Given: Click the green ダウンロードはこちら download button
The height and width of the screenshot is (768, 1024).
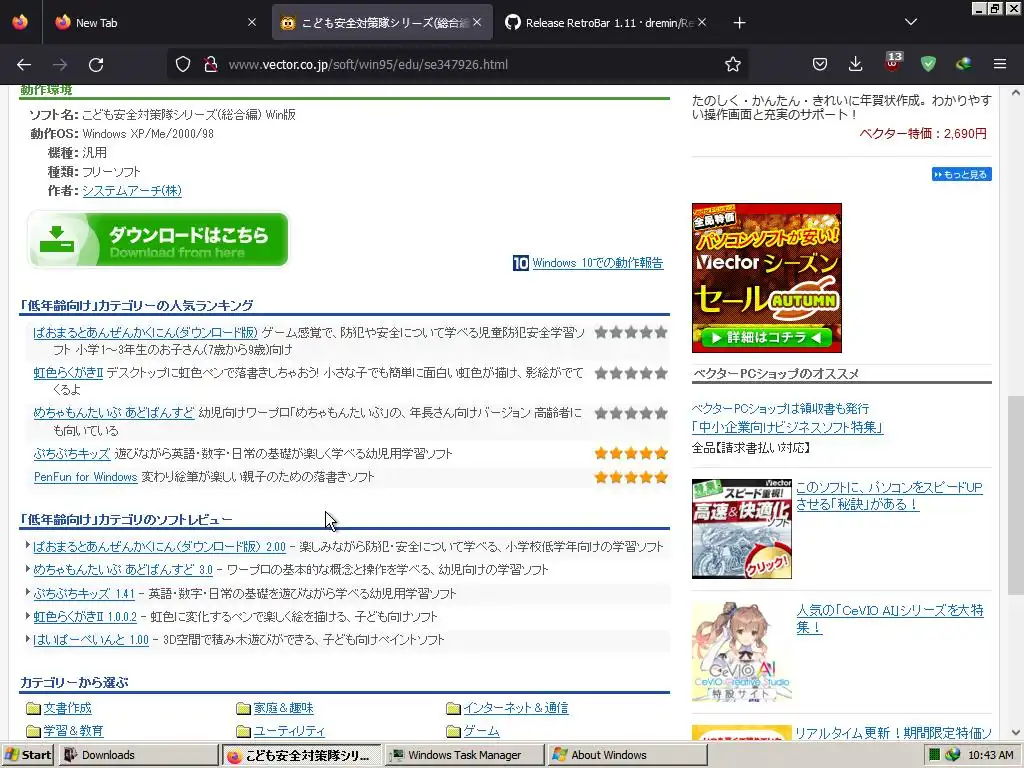Looking at the screenshot, I should (x=157, y=239).
